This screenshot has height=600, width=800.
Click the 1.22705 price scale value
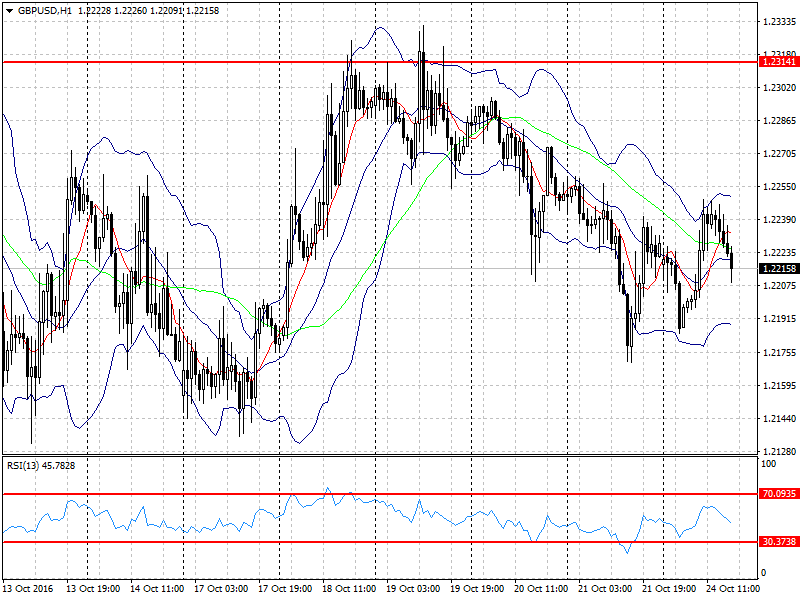(x=779, y=154)
